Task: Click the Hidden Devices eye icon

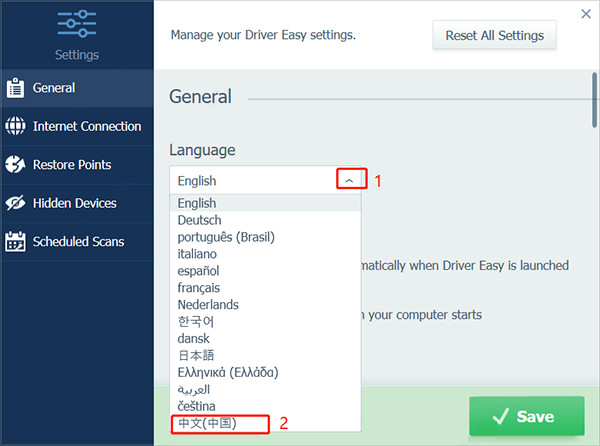Action: (15, 203)
